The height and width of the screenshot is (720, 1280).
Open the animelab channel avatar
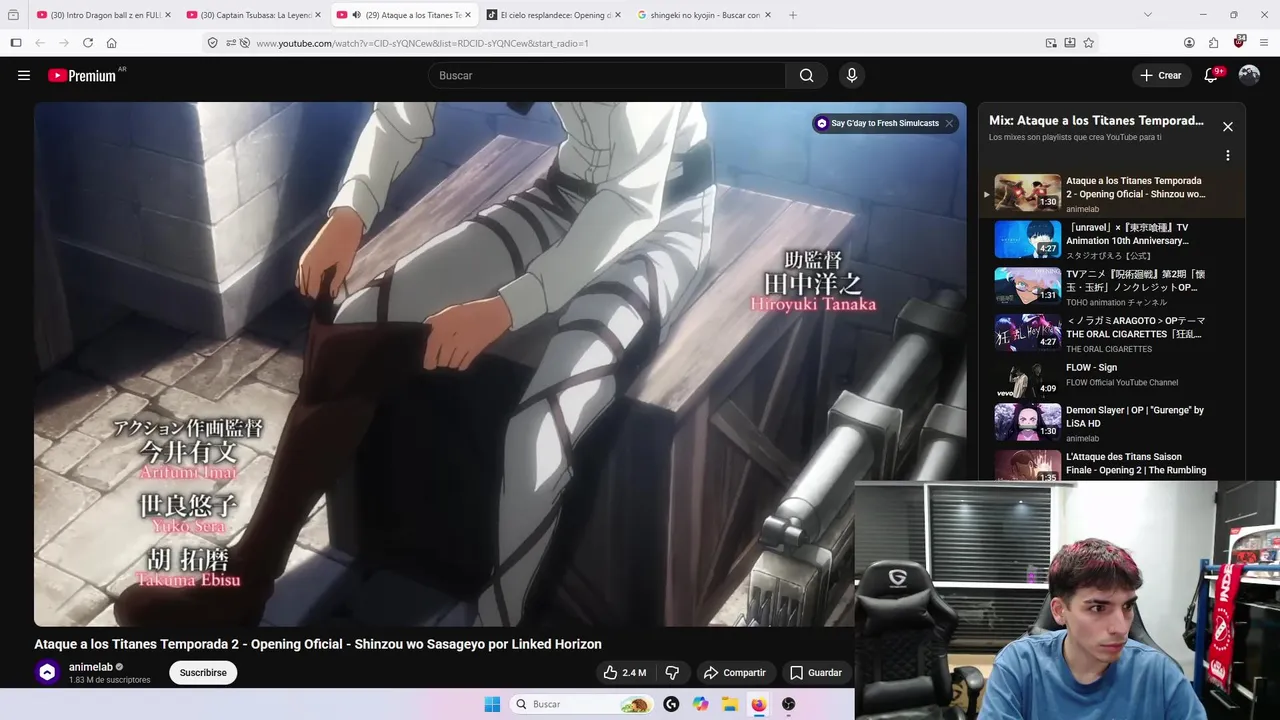pos(47,673)
